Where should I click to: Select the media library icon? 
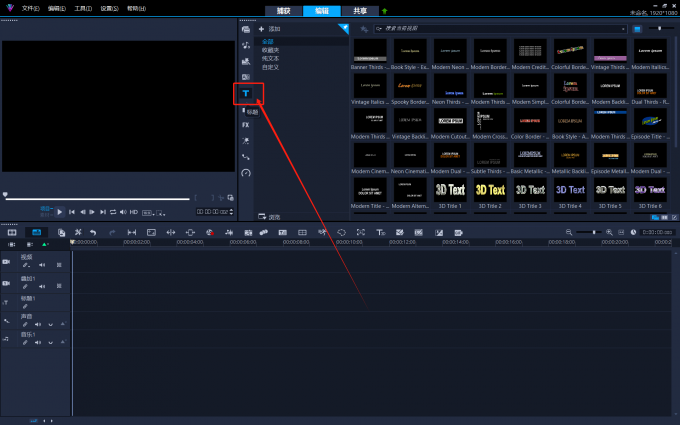coord(245,30)
